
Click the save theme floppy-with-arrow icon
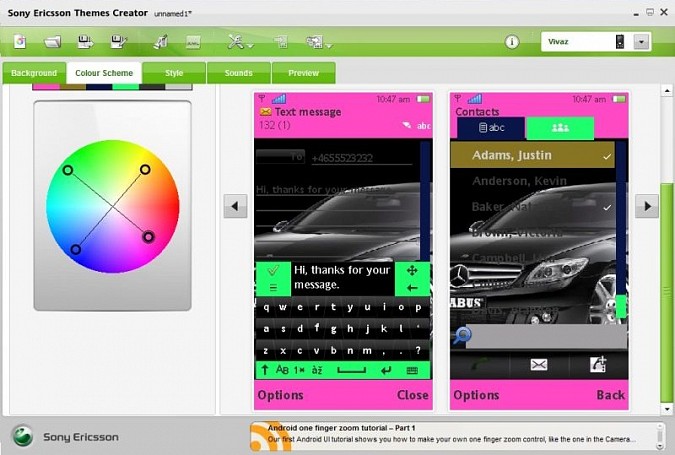pyautogui.click(x=85, y=42)
